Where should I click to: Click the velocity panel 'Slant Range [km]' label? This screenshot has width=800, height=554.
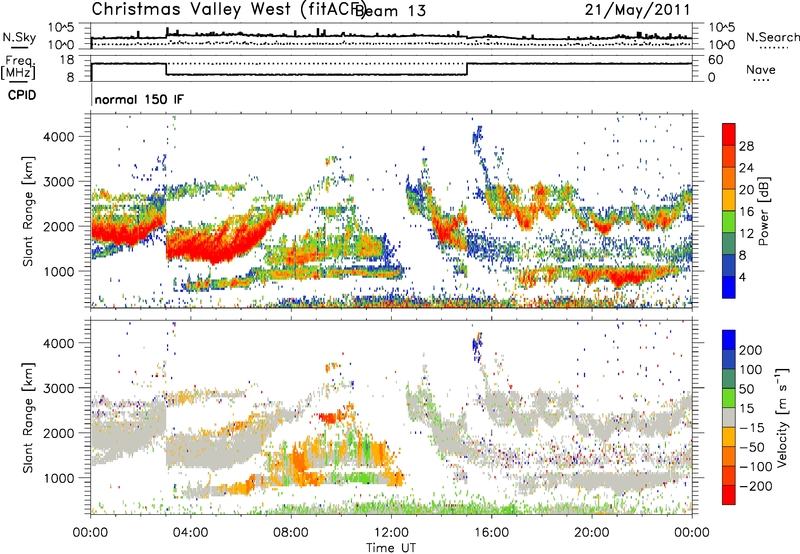point(28,417)
